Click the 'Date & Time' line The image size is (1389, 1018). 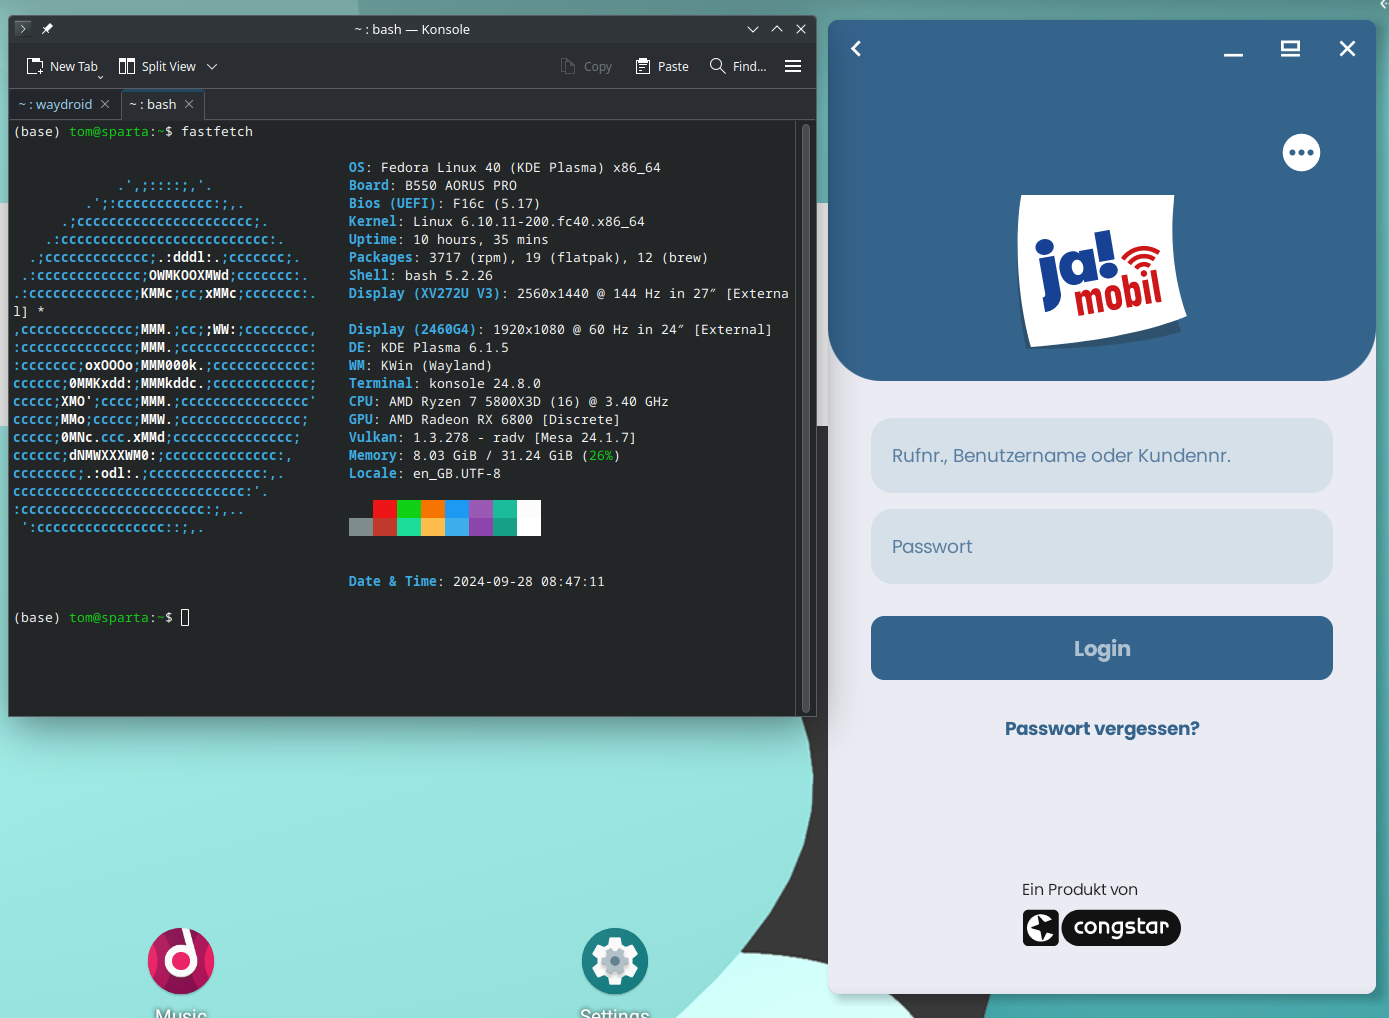pos(476,582)
